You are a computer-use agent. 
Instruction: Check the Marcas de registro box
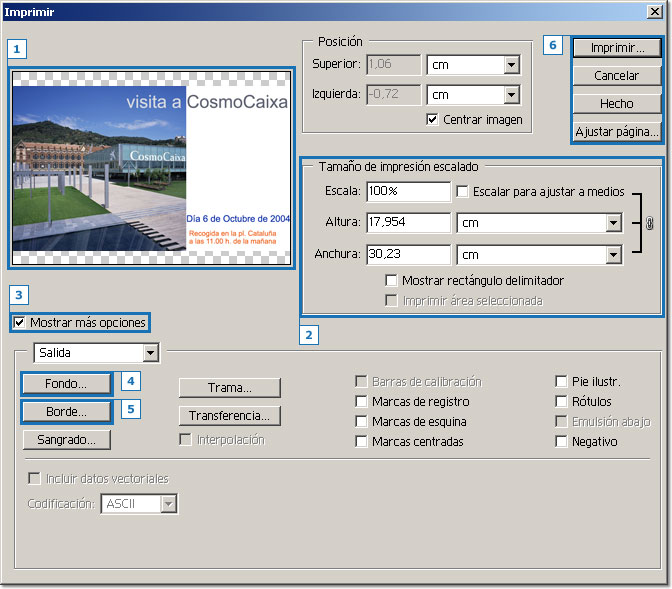coord(362,402)
